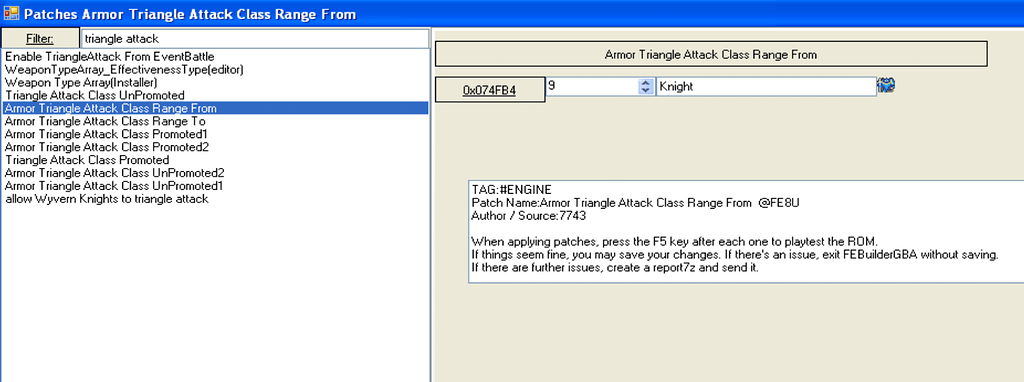Click the 'Armor Triangle Attack Class Range From' header
Viewport: 1024px width, 382px height.
[711, 54]
